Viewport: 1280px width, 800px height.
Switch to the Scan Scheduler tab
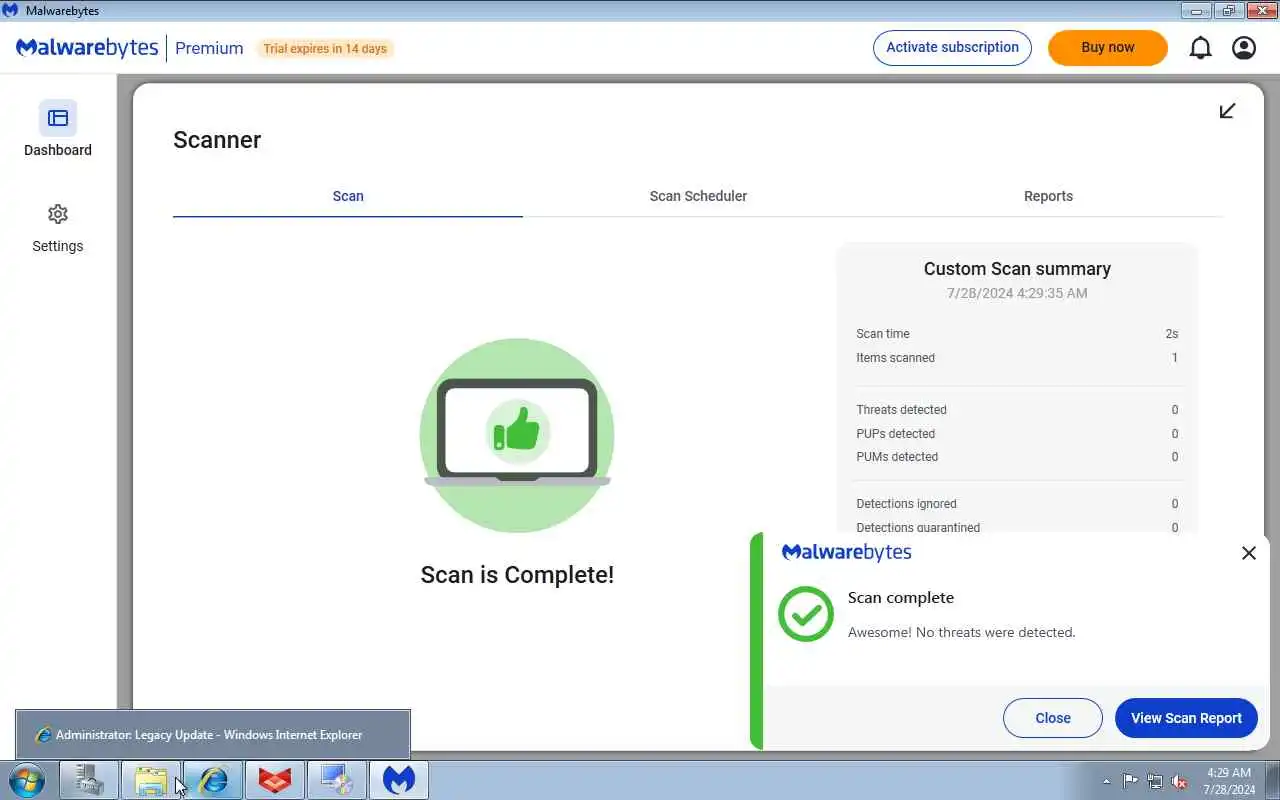(x=698, y=196)
